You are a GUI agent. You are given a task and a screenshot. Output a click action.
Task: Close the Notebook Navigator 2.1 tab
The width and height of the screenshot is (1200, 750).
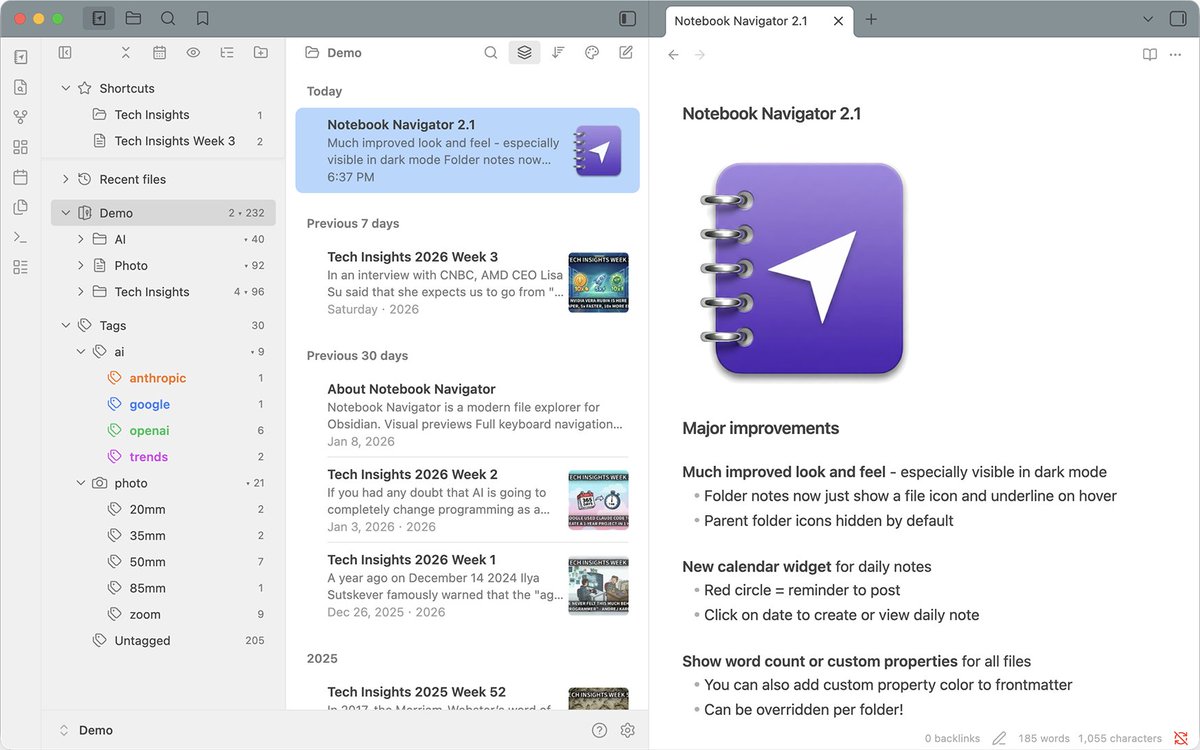pos(838,20)
